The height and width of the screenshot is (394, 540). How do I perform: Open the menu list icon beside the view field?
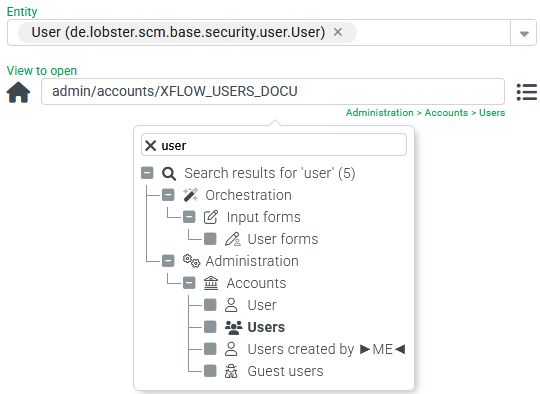(527, 92)
